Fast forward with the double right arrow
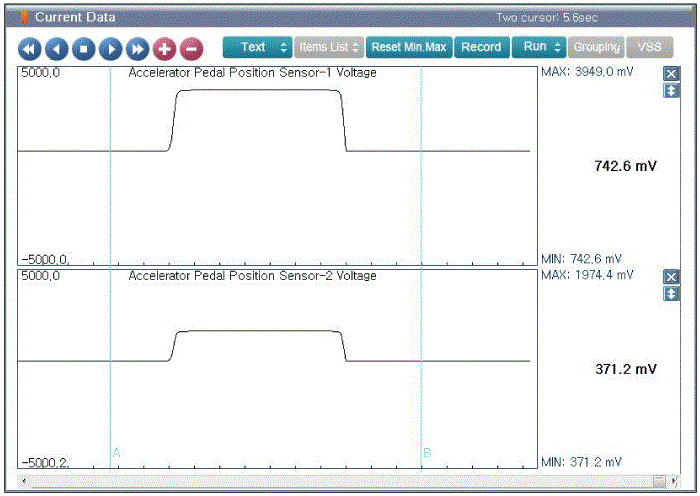Viewport: 700px width, 496px height. tap(138, 49)
